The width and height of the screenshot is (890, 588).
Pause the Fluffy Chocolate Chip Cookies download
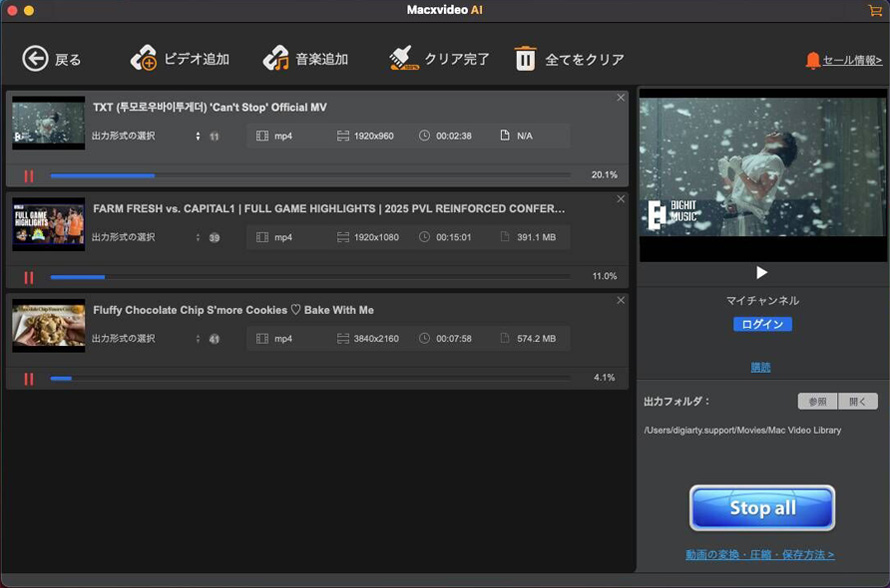pyautogui.click(x=27, y=379)
